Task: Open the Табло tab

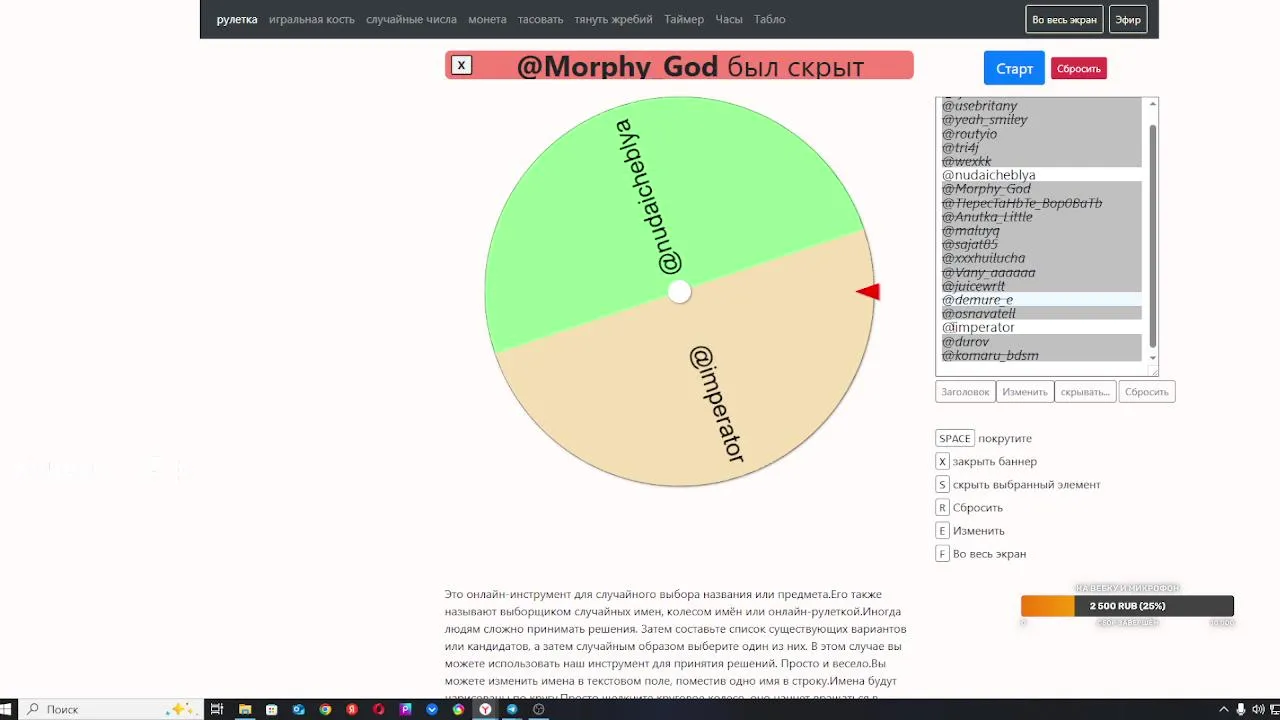Action: coord(770,19)
